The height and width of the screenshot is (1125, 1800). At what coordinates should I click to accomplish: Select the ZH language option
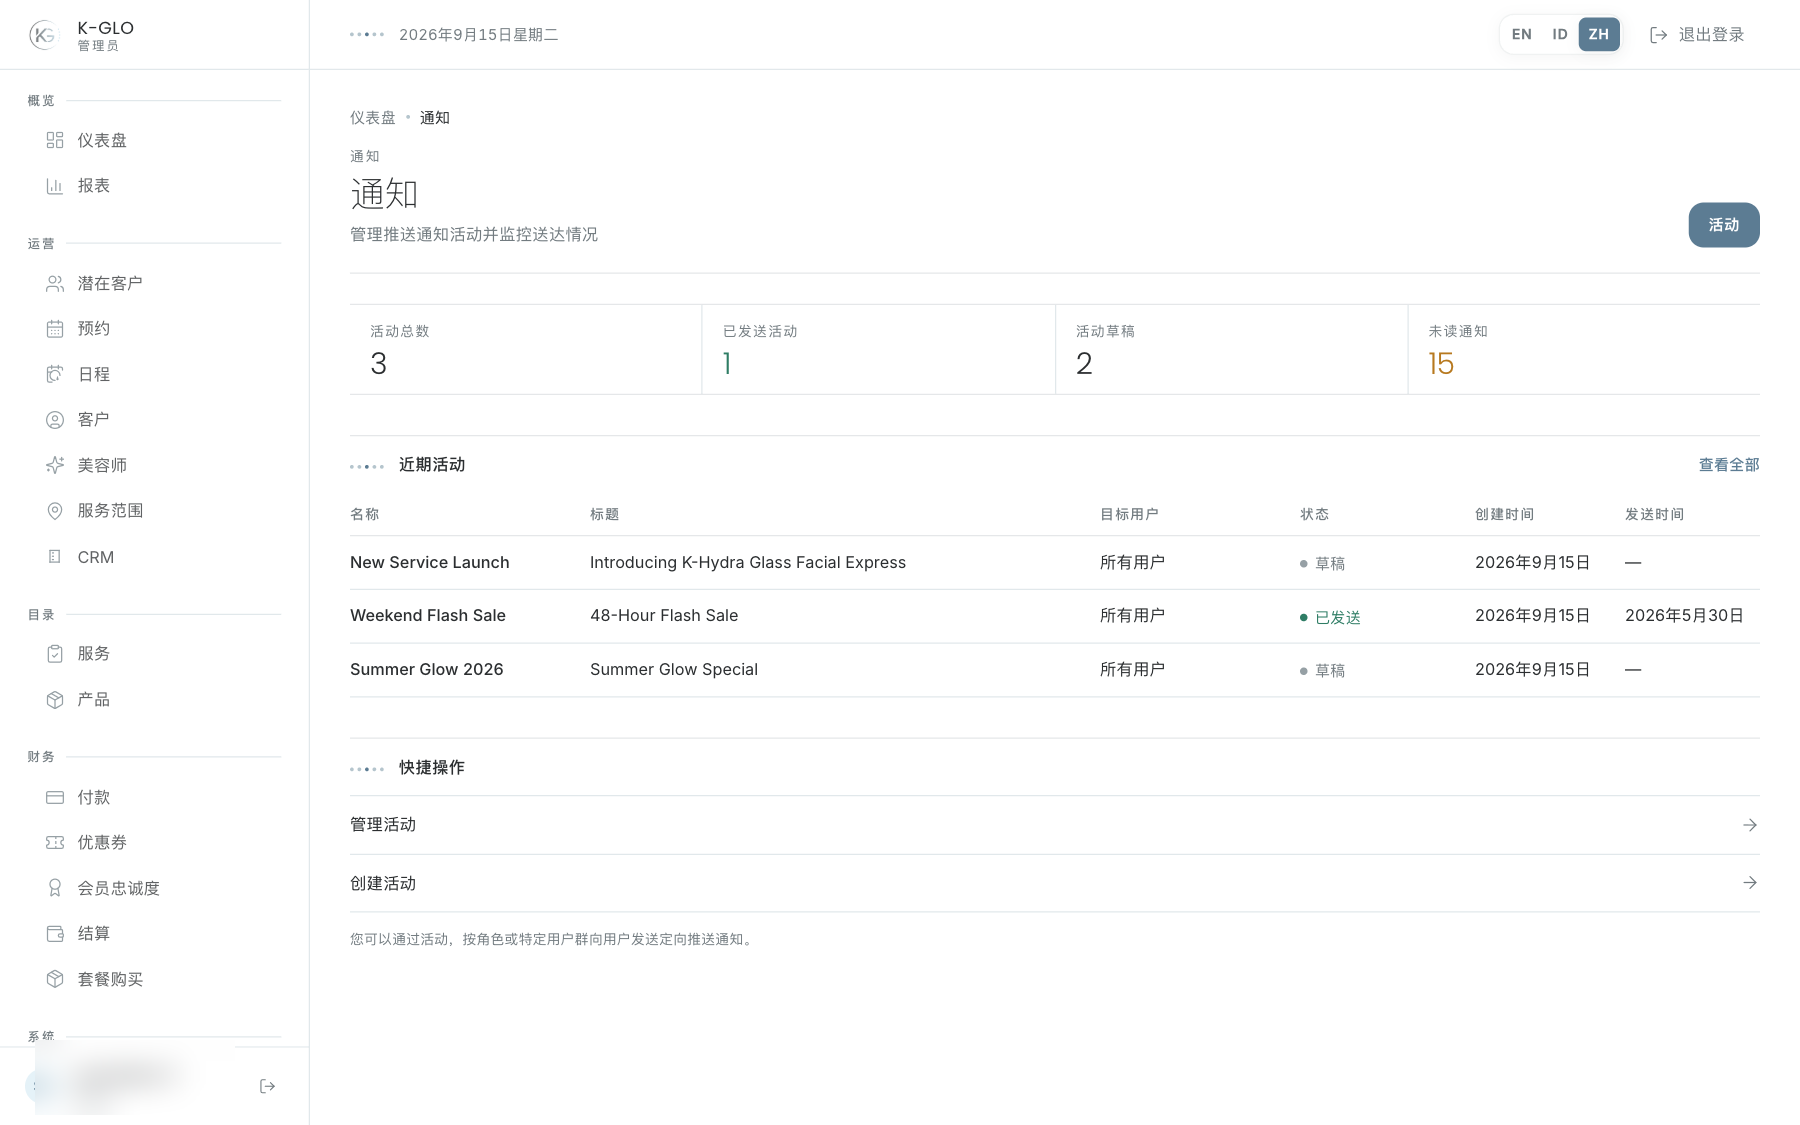[1599, 34]
